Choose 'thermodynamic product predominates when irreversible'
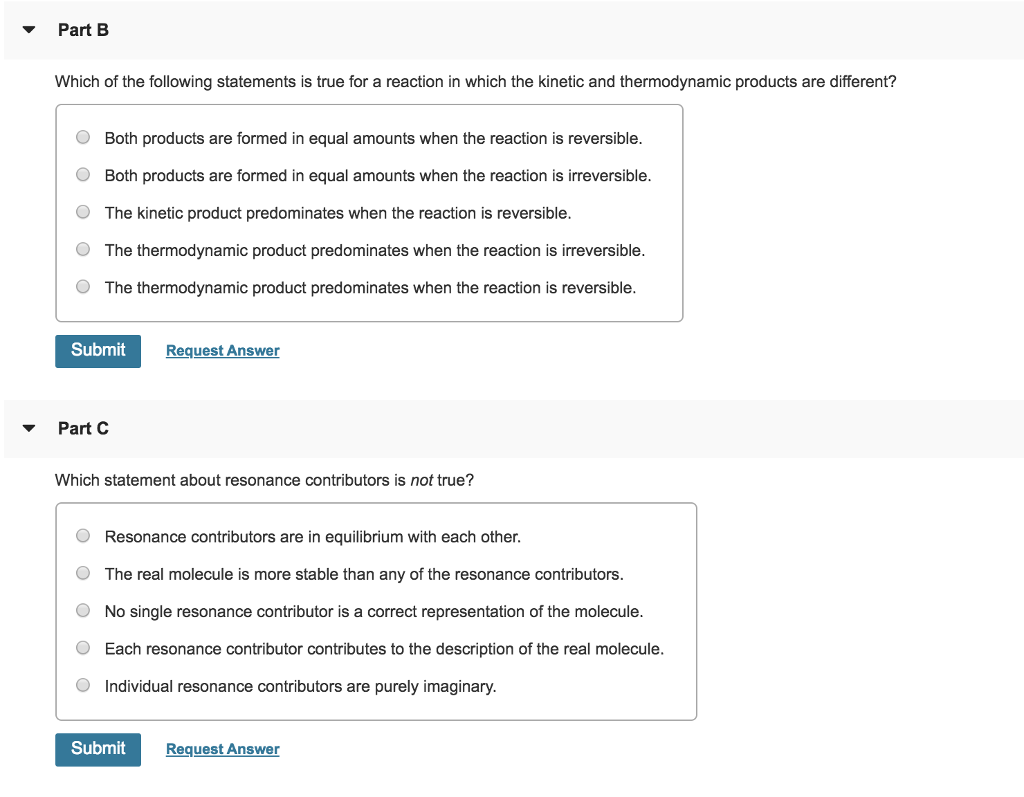 [83, 249]
